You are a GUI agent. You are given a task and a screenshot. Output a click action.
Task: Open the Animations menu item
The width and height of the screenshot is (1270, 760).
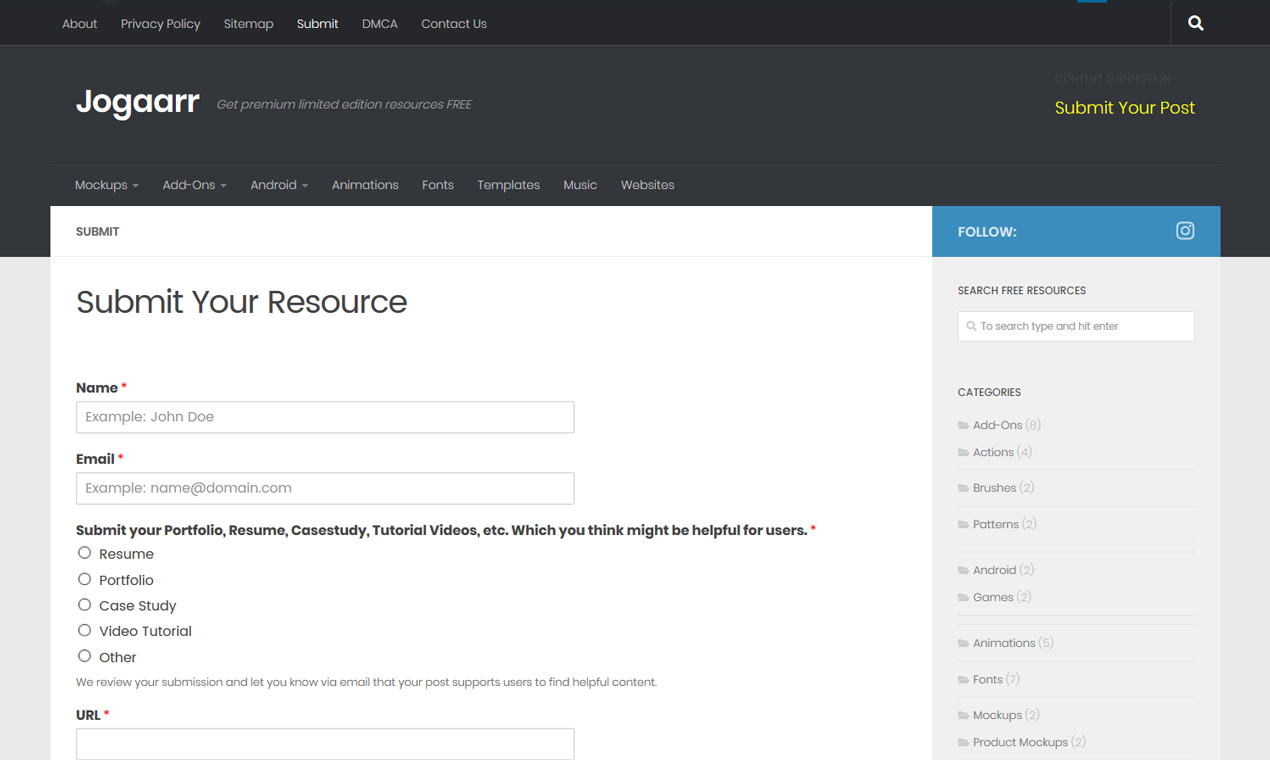365,185
